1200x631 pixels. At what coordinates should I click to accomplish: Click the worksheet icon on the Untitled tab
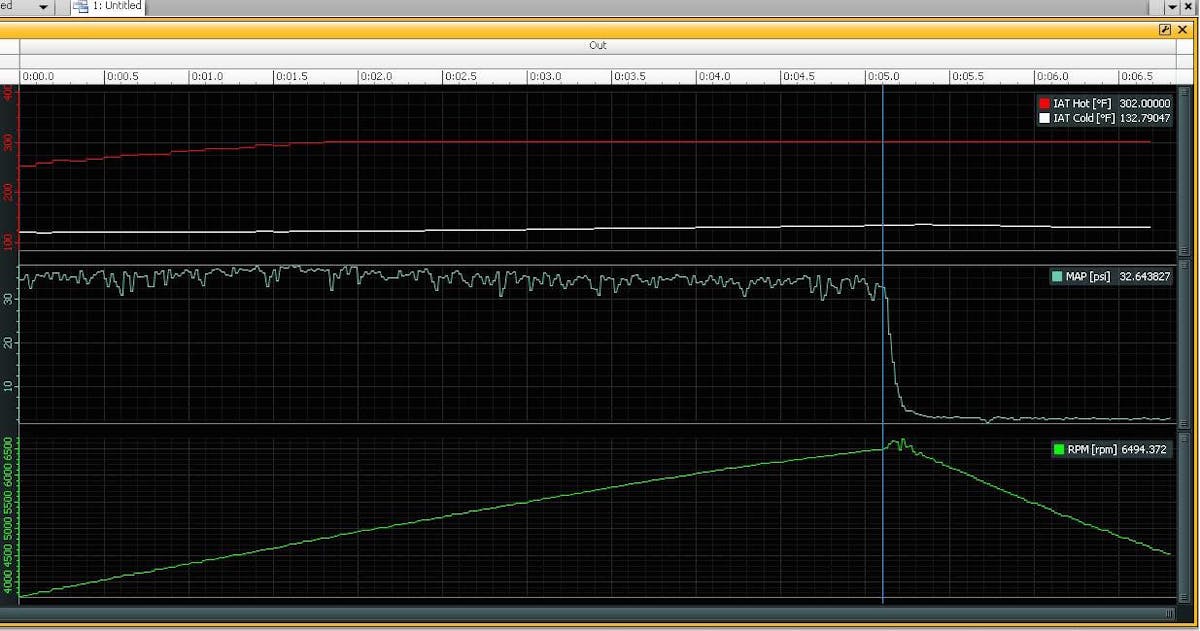point(81,7)
